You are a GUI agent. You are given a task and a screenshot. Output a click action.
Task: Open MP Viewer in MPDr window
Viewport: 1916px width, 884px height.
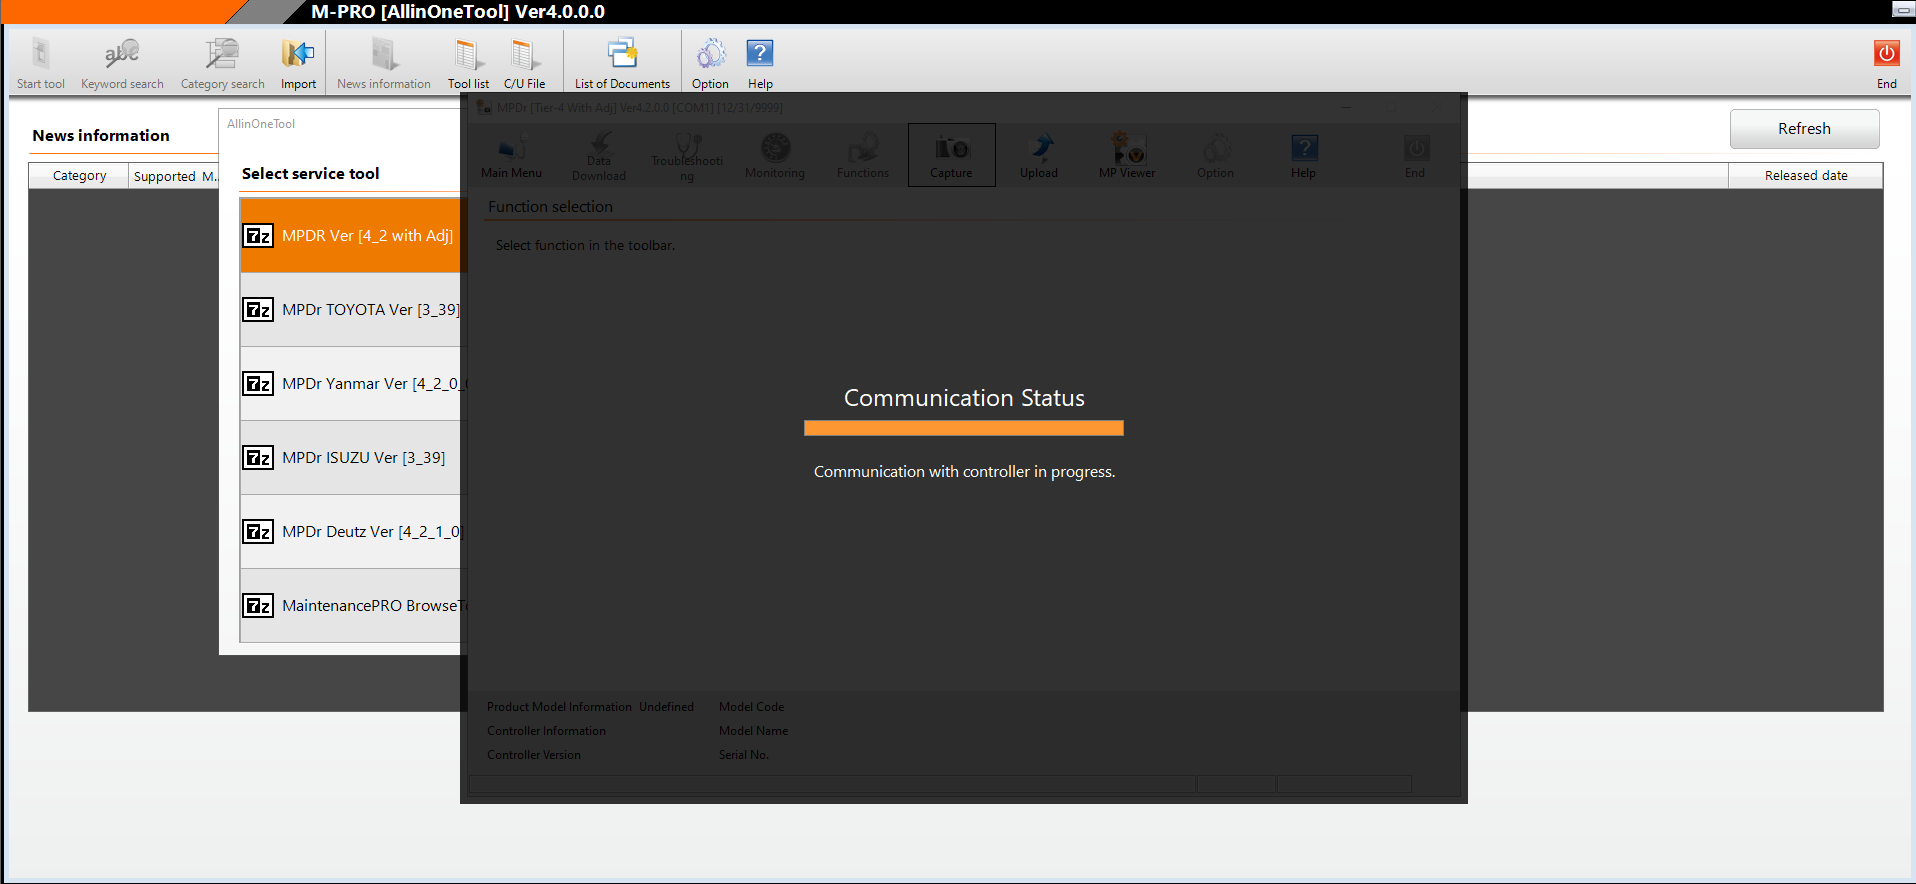1127,155
